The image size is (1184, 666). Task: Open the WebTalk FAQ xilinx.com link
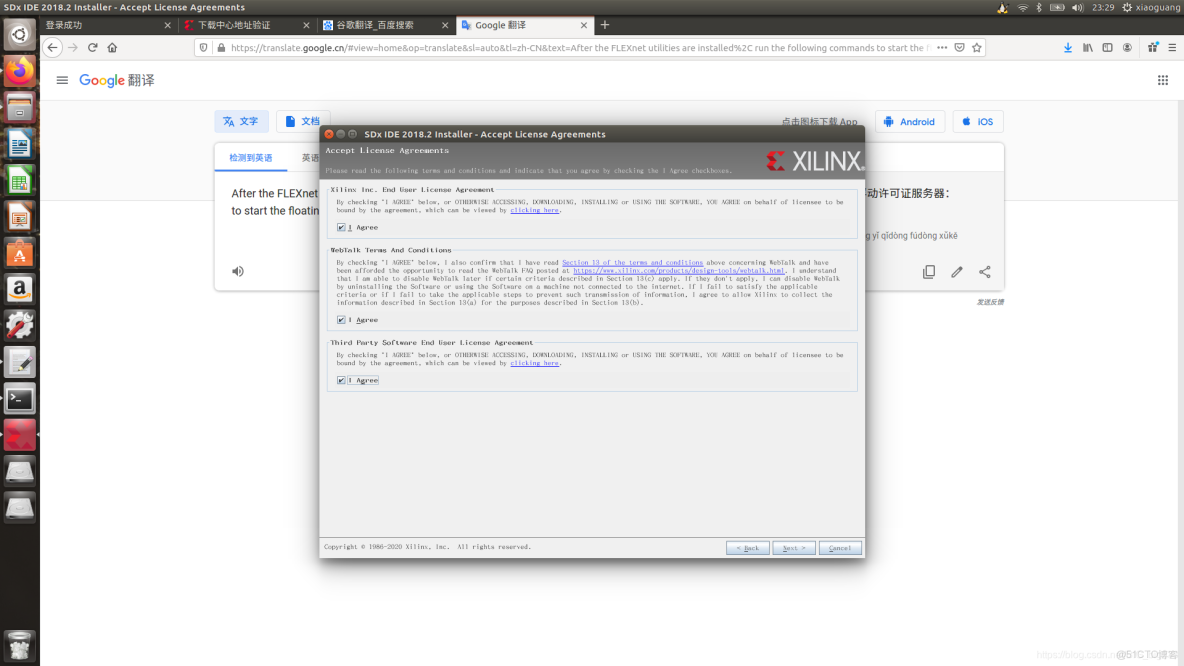pyautogui.click(x=678, y=271)
